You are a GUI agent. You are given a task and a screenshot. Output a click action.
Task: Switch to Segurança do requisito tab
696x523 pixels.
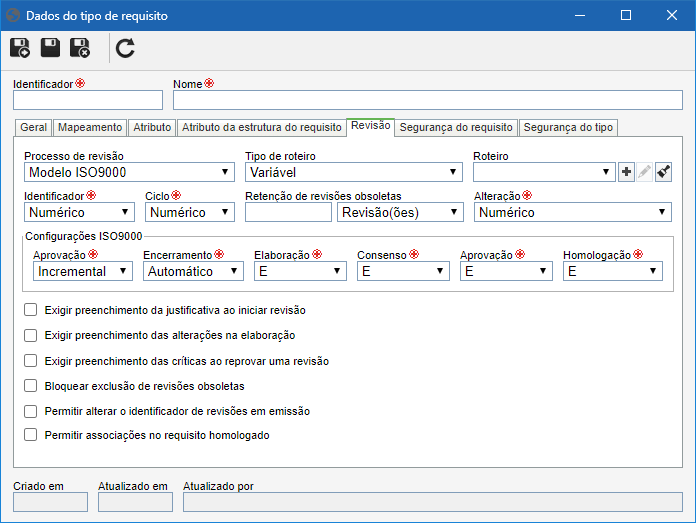point(456,127)
